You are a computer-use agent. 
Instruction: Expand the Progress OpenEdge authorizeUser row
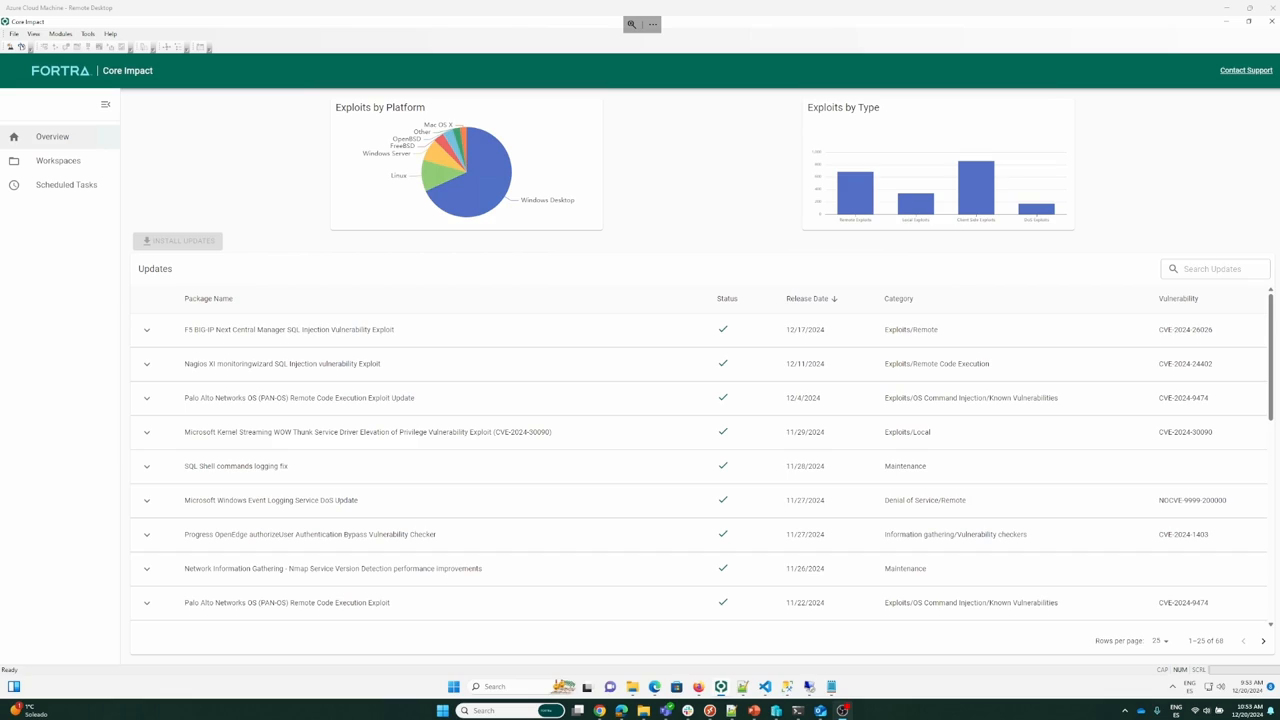click(147, 535)
